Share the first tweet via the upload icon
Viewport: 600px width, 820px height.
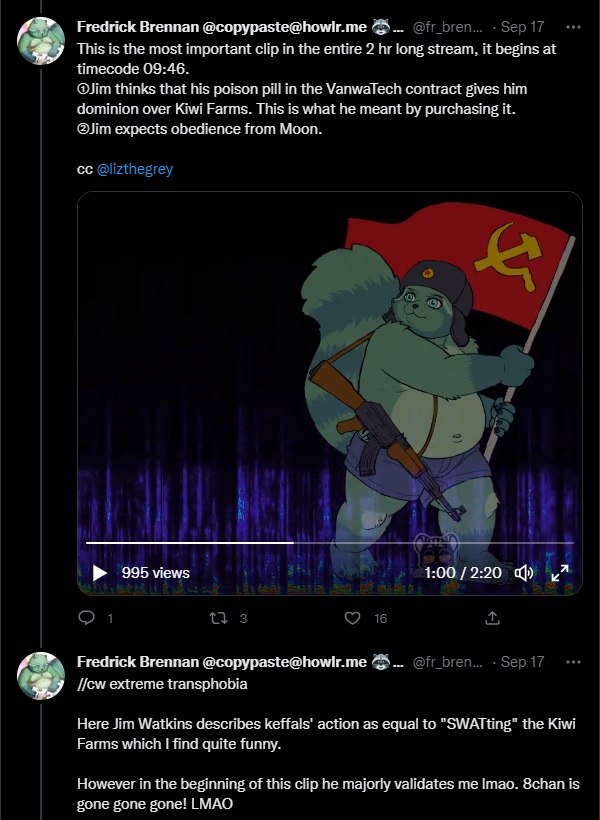(x=492, y=618)
